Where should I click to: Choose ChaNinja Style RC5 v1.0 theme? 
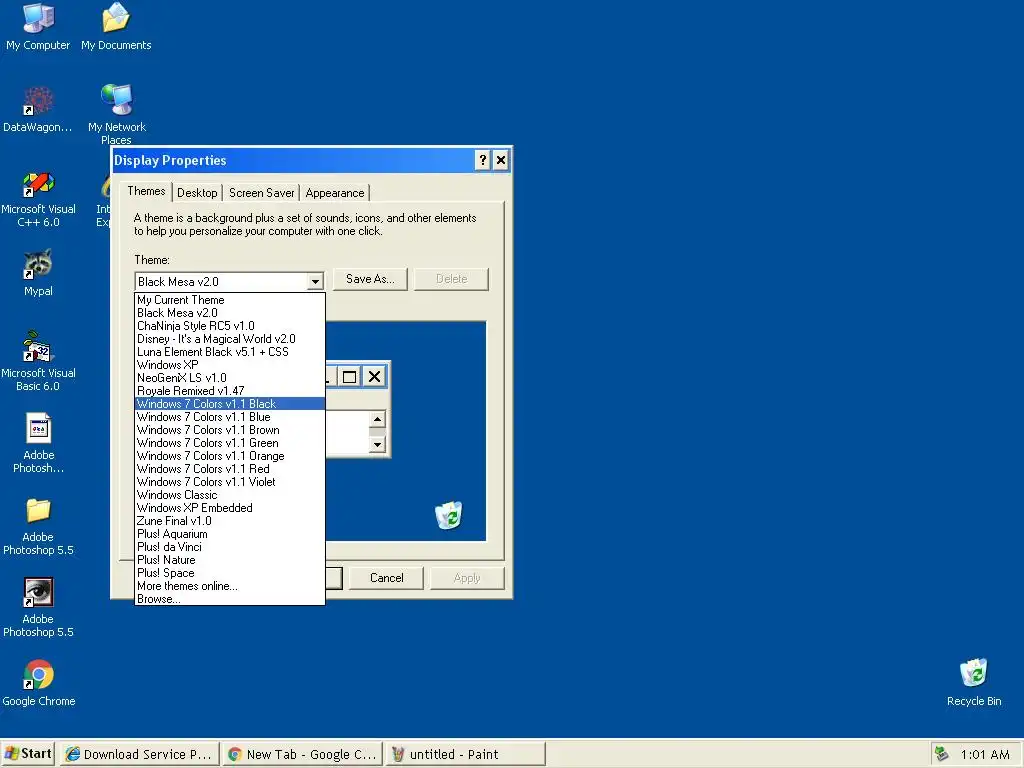point(230,326)
